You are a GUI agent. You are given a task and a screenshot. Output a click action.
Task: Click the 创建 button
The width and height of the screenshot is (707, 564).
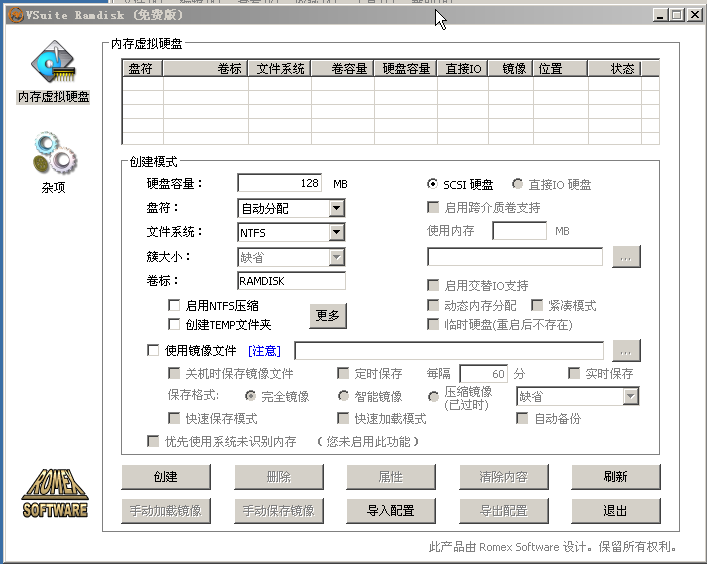click(x=166, y=477)
